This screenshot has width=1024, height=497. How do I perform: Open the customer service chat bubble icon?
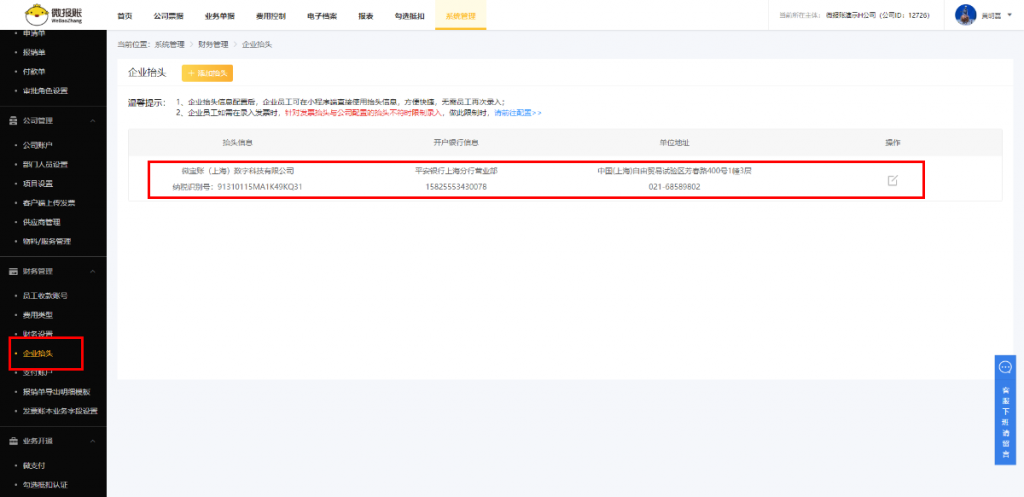(1005, 368)
